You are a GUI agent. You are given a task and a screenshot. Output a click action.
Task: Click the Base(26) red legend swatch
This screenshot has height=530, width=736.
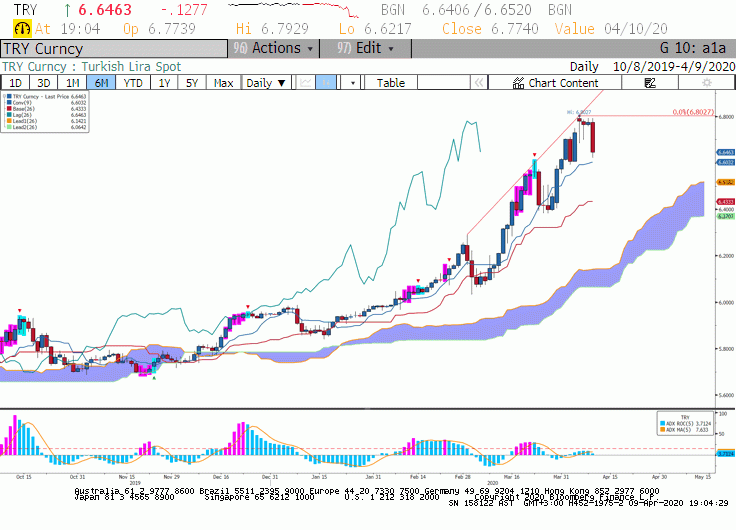point(9,109)
